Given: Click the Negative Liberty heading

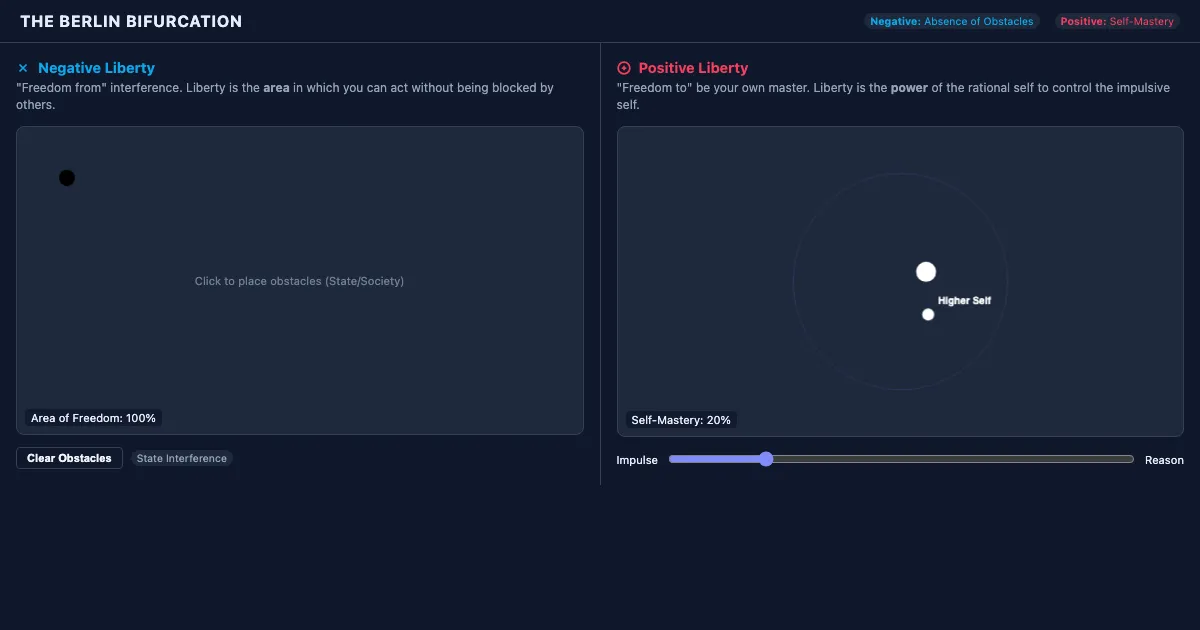Looking at the screenshot, I should point(96,68).
